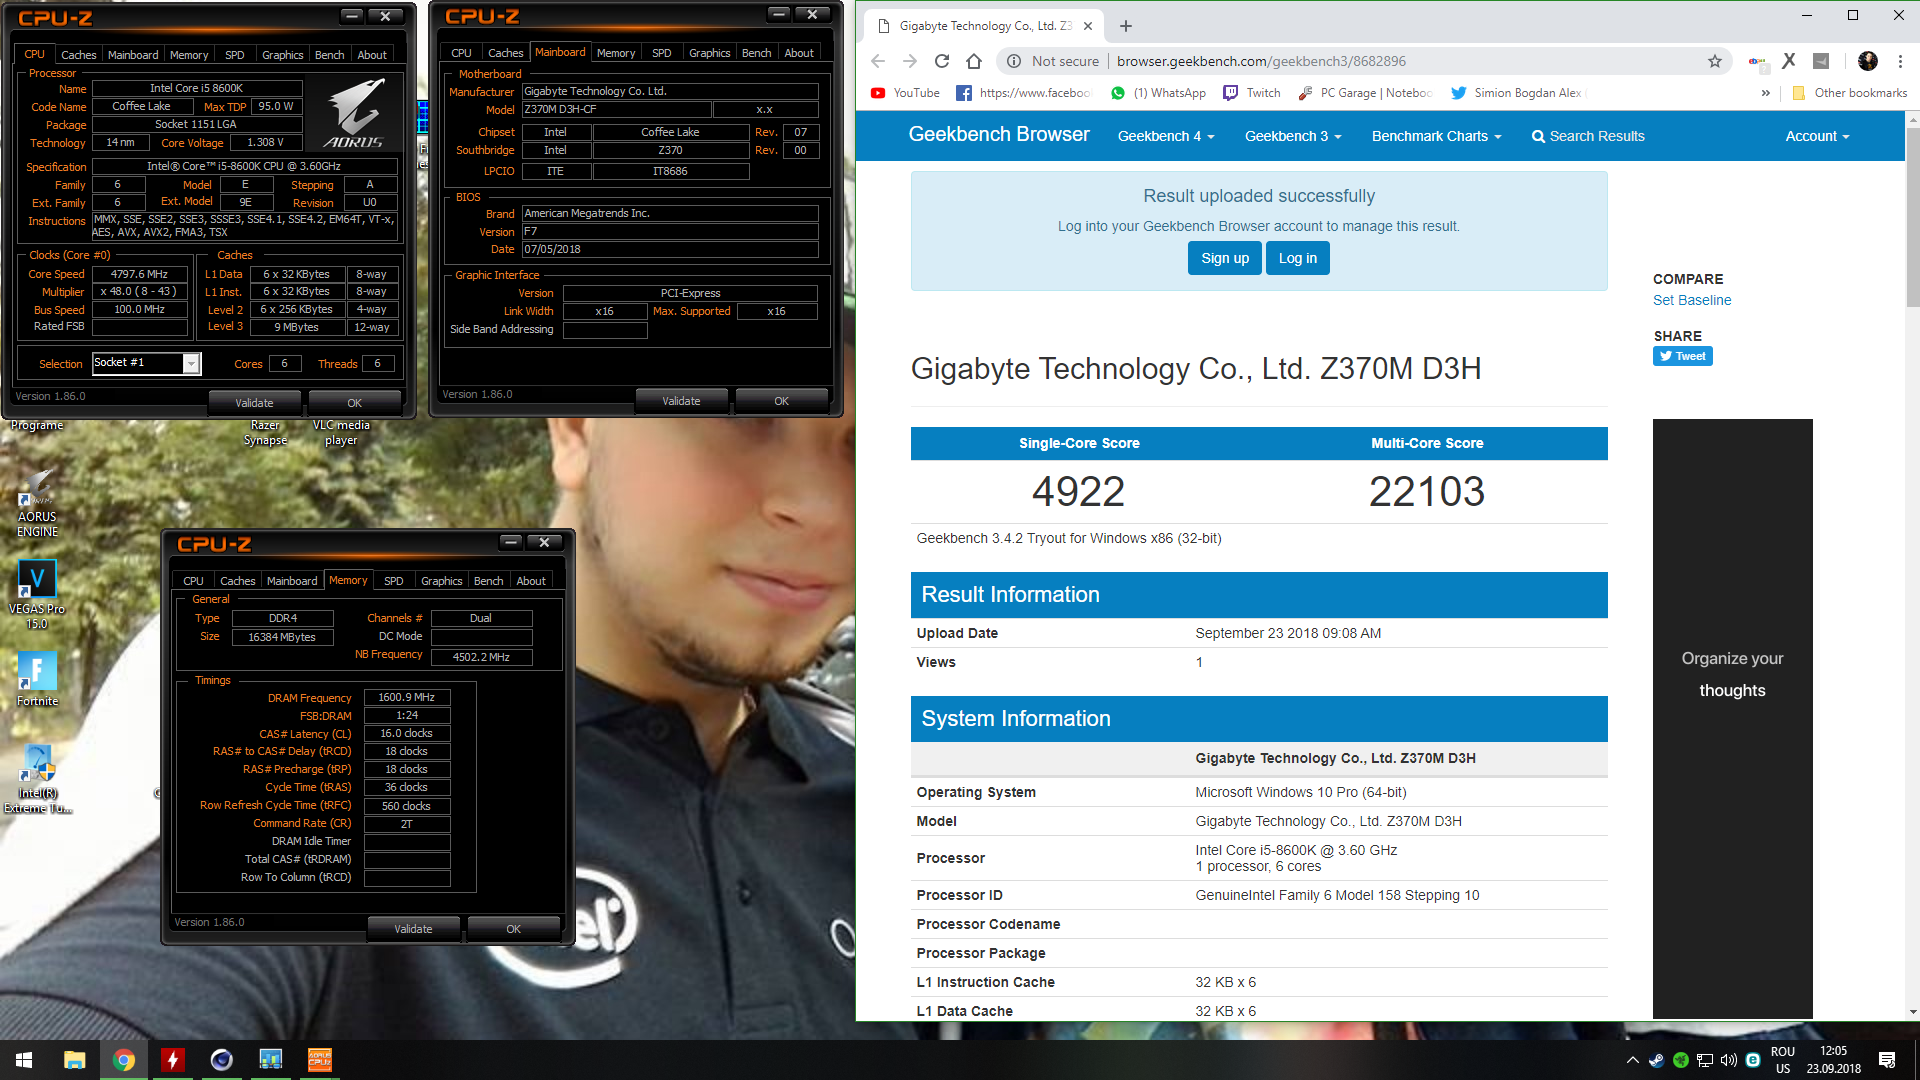
Task: Select Graphics tab in CPU-Z Mainboard window
Action: (x=709, y=53)
